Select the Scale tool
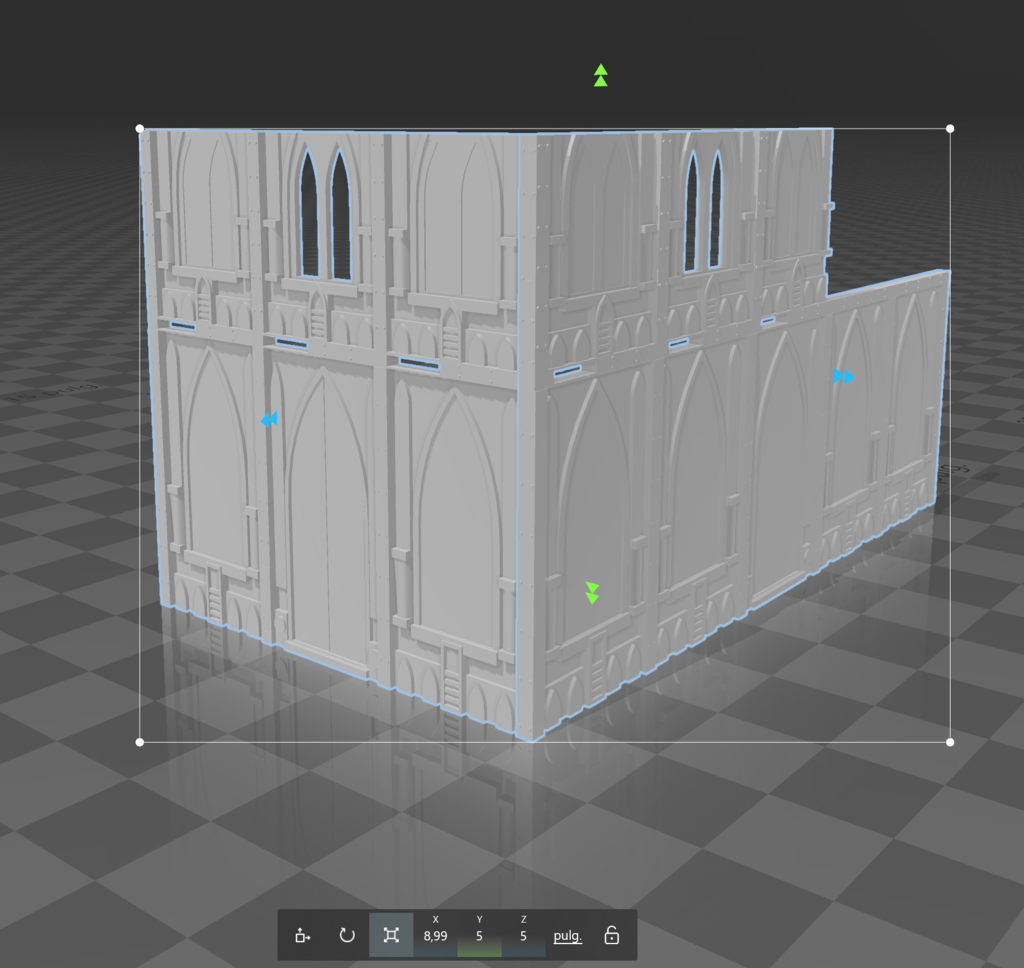This screenshot has height=968, width=1024. [x=390, y=935]
